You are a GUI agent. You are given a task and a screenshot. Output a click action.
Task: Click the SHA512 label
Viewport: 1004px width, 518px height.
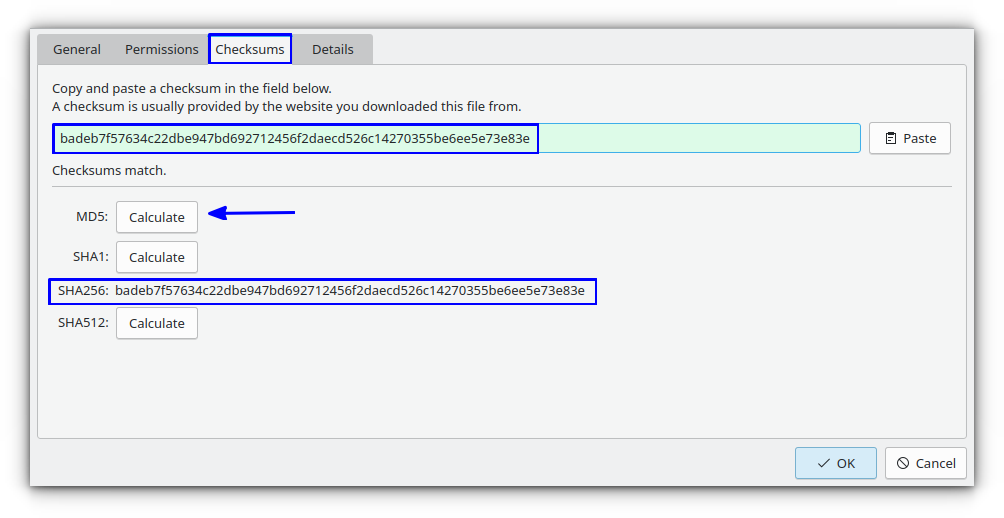82,323
